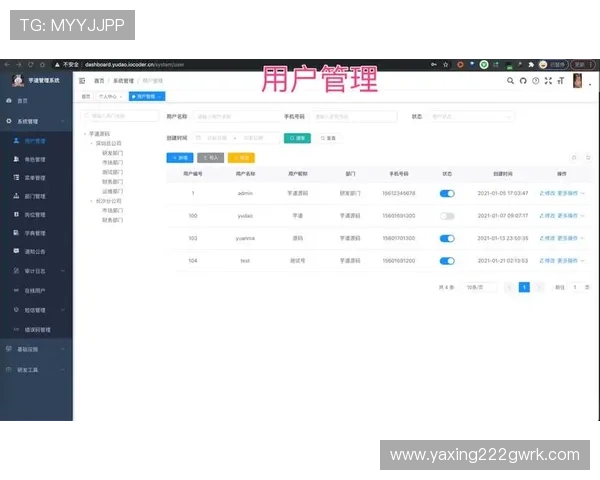Screen dimensions: 600x480
Task: Click the user avatar in the header
Action: click(577, 81)
